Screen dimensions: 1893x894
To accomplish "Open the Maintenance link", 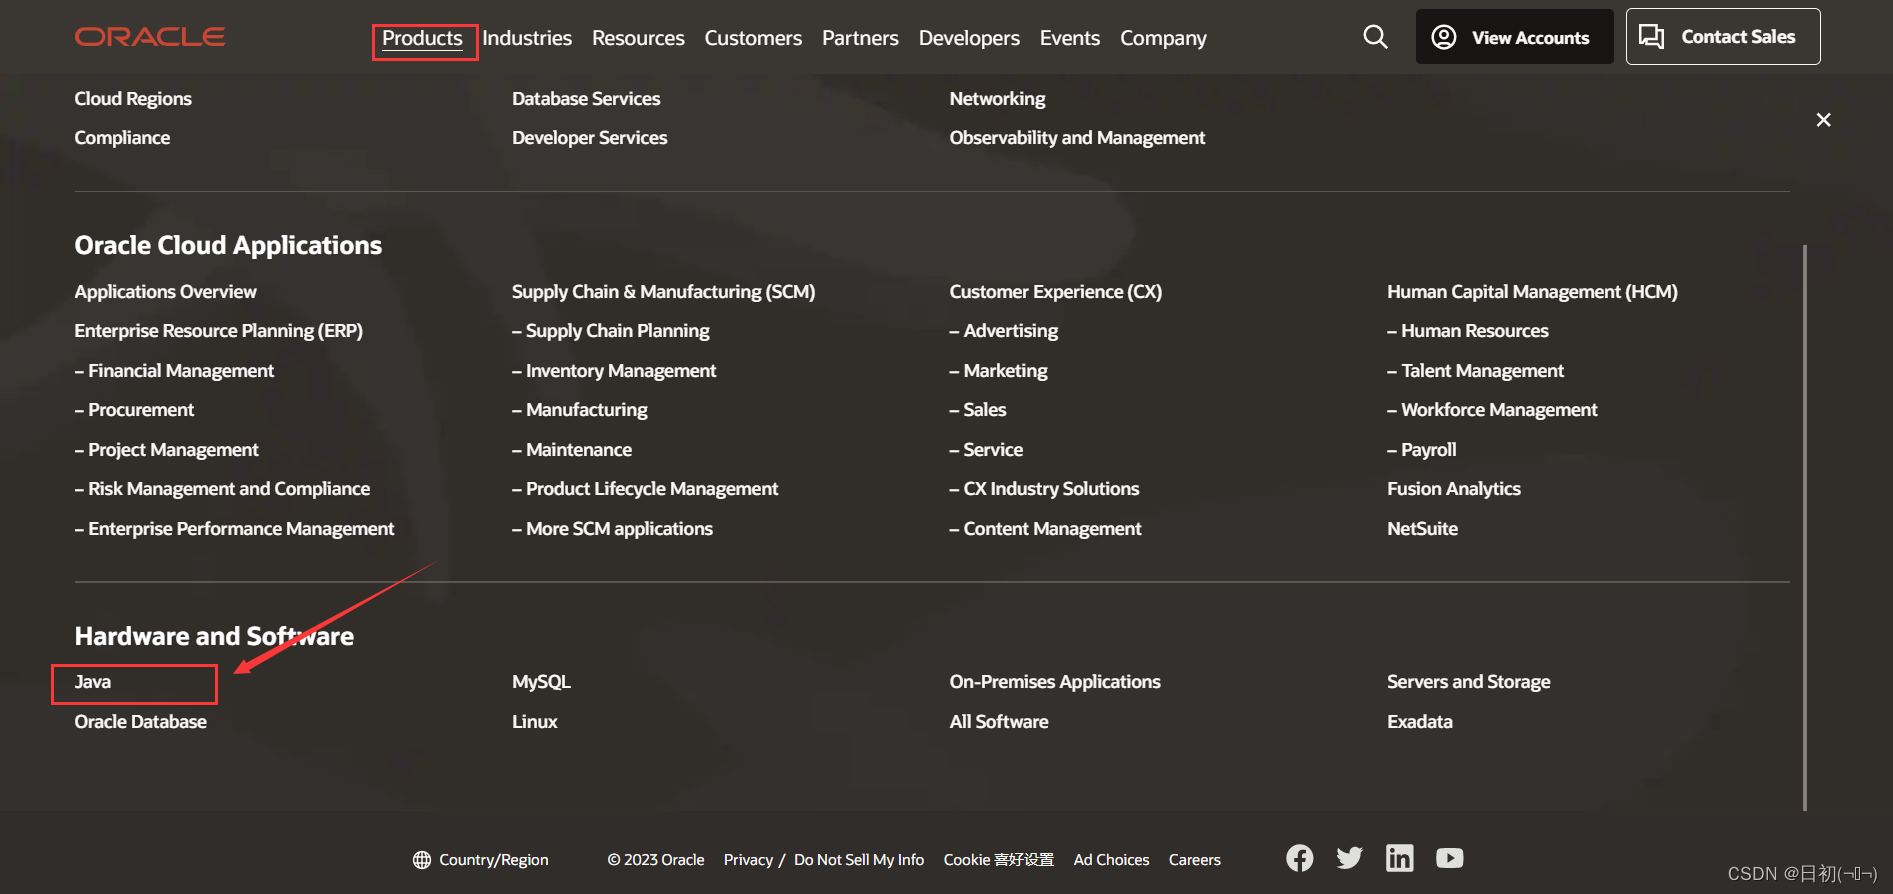I will tap(572, 450).
